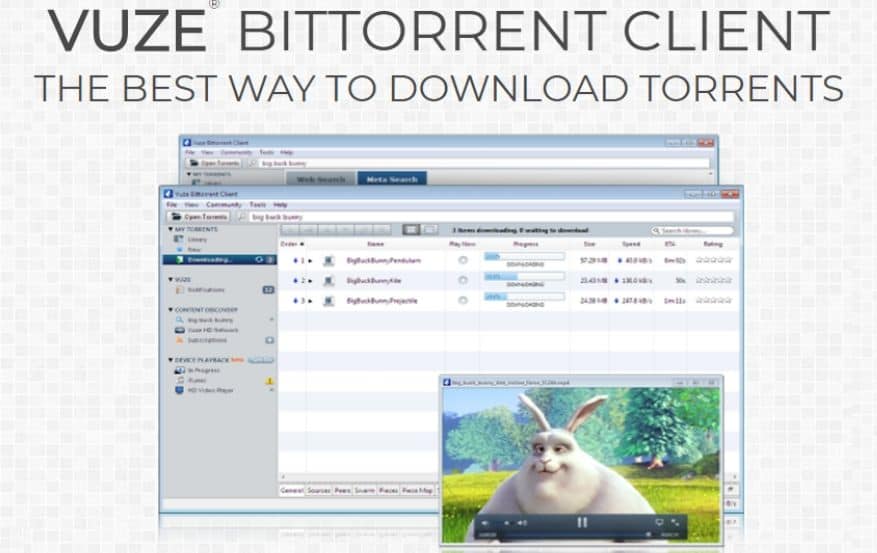Click the search box containing big buck bunny
The image size is (877, 553).
(x=491, y=217)
